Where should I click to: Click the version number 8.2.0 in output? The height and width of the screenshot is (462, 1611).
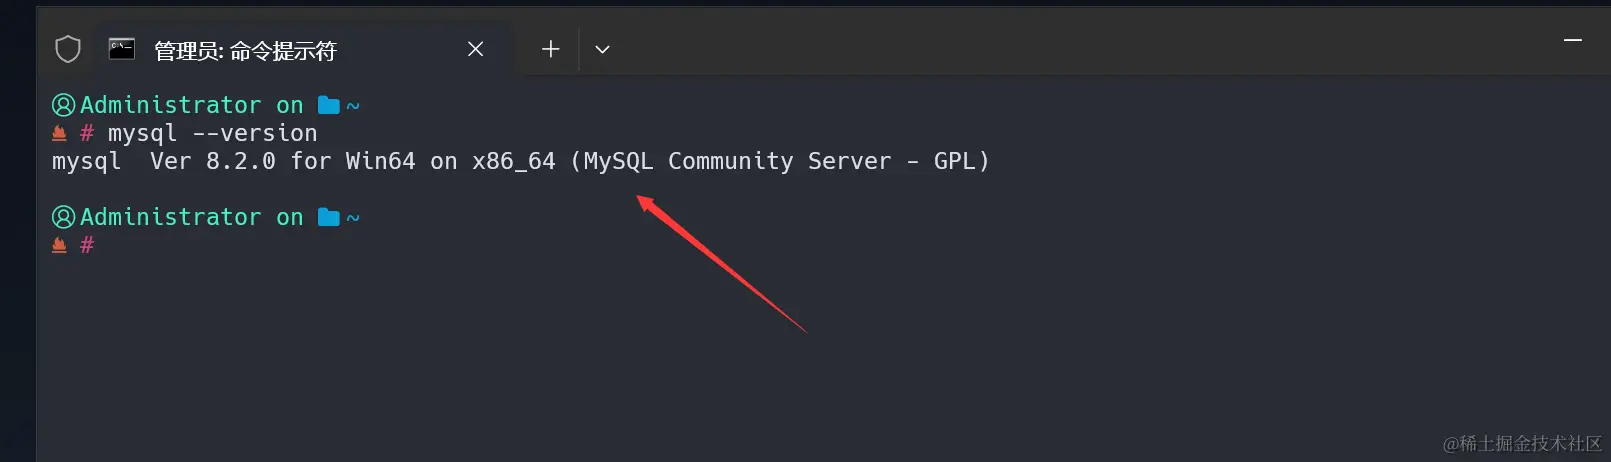(x=240, y=161)
